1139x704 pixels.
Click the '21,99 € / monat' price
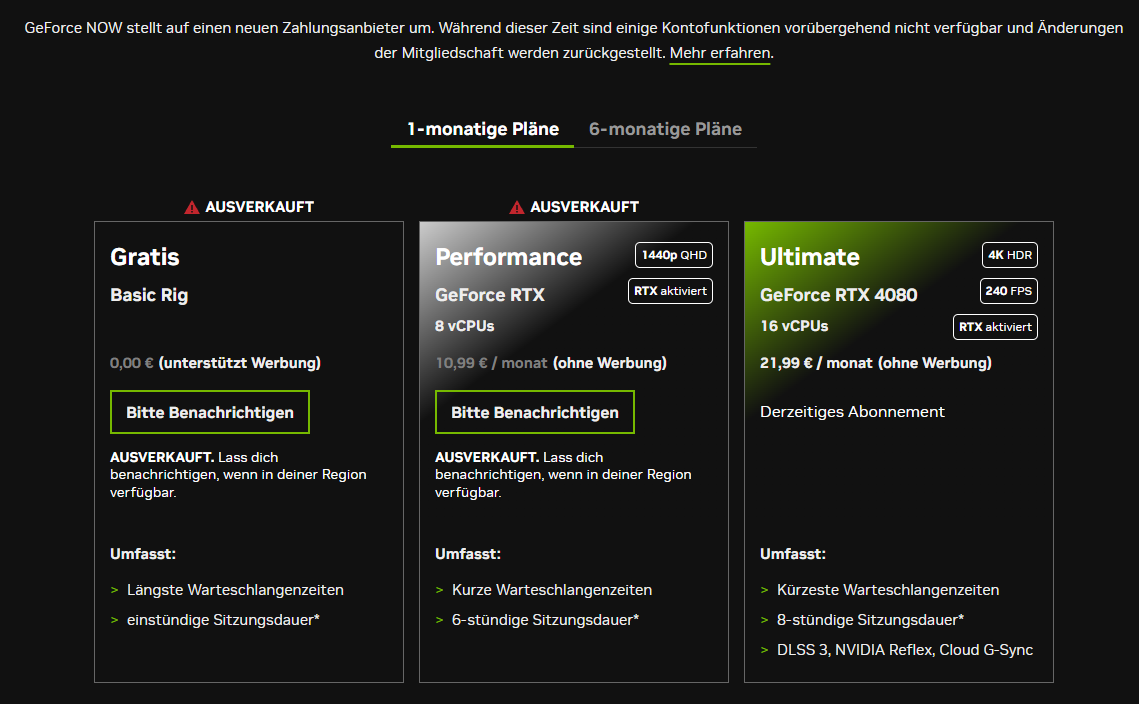click(816, 363)
